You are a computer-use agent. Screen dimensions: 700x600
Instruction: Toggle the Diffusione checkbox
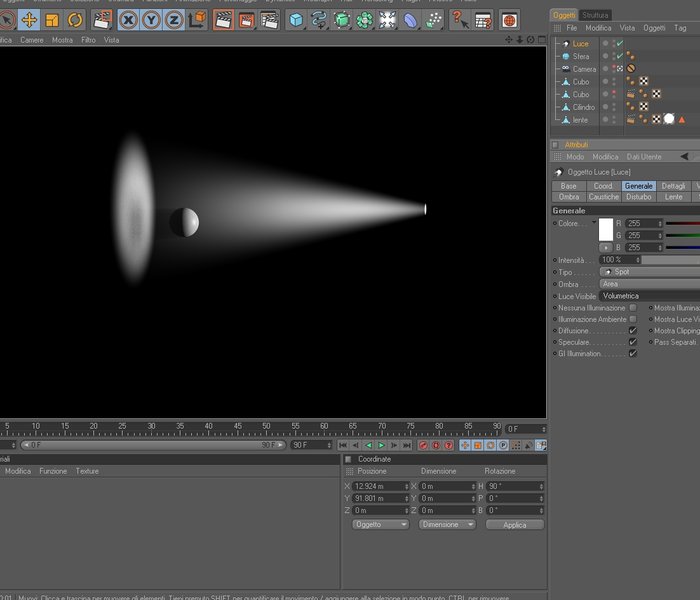point(633,331)
